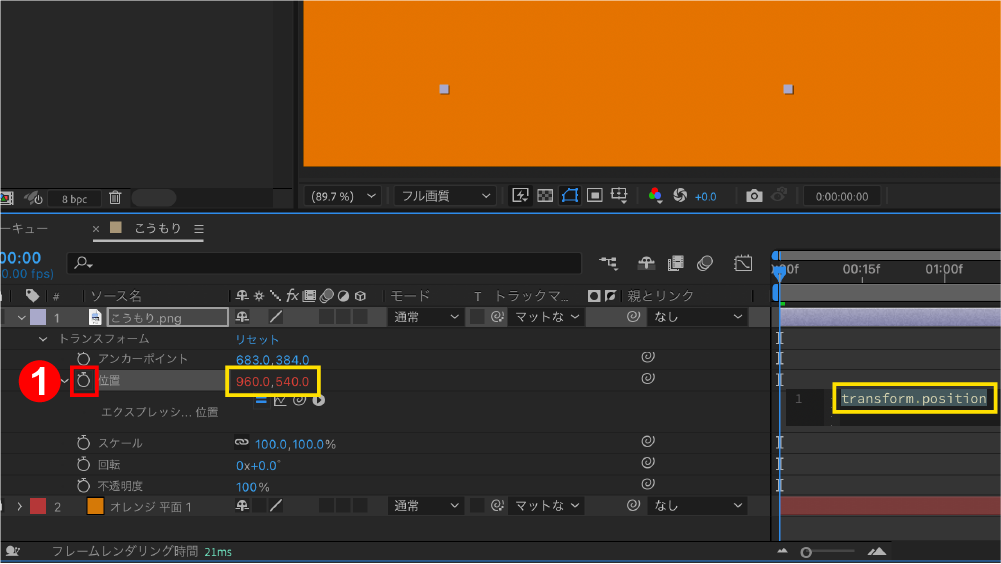This screenshot has height=564, width=1001.
Task: Open blend mode dropdown for こうもり.png
Action: (x=425, y=317)
